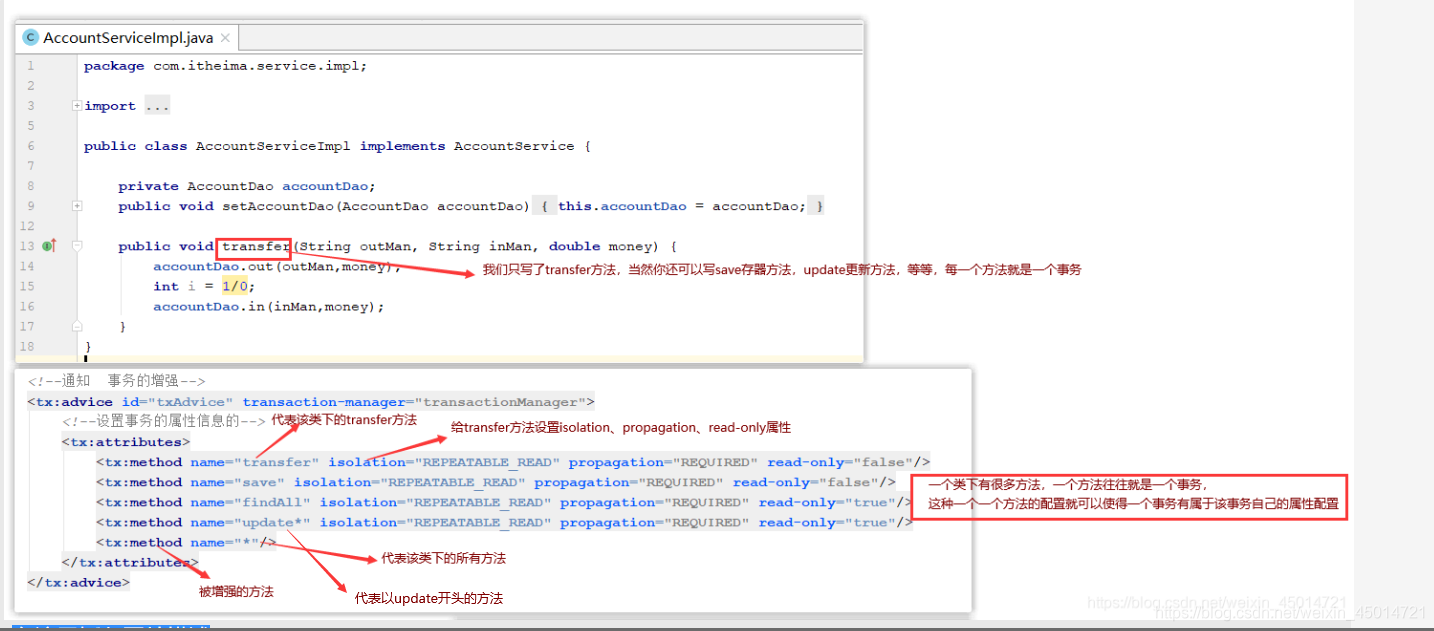
Task: Click line number 16 in the gutter
Action: point(27,306)
